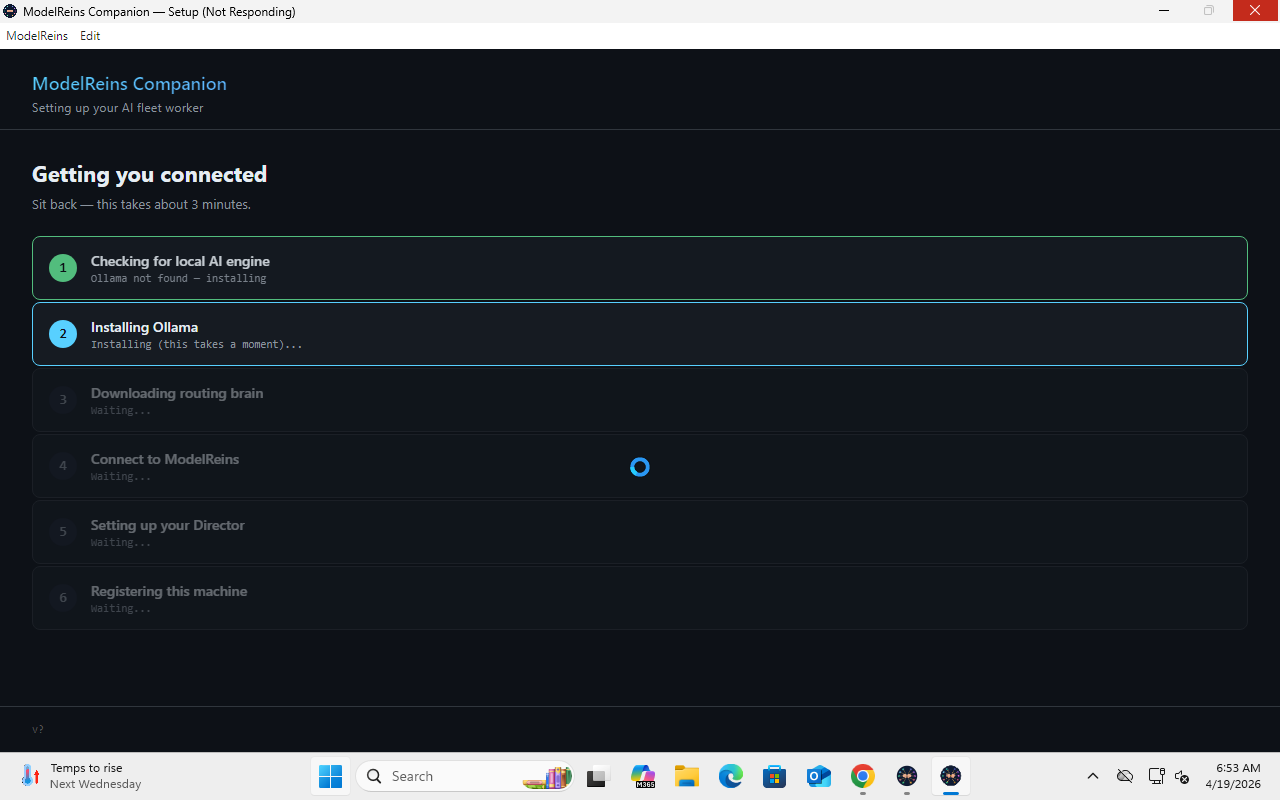Viewport: 1280px width, 800px height.
Task: Open the network status tray icon
Action: [1156, 776]
